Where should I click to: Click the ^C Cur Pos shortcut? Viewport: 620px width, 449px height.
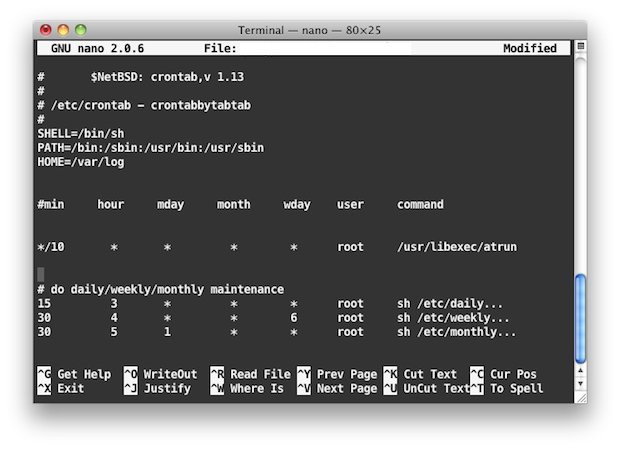click(503, 374)
